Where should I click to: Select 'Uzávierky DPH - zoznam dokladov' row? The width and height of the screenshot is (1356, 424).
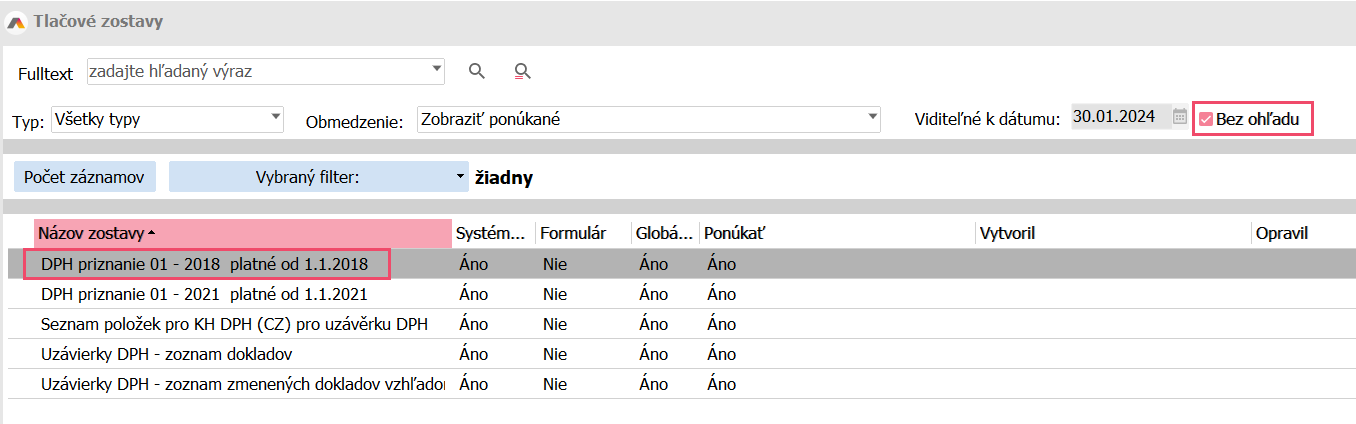coord(166,354)
